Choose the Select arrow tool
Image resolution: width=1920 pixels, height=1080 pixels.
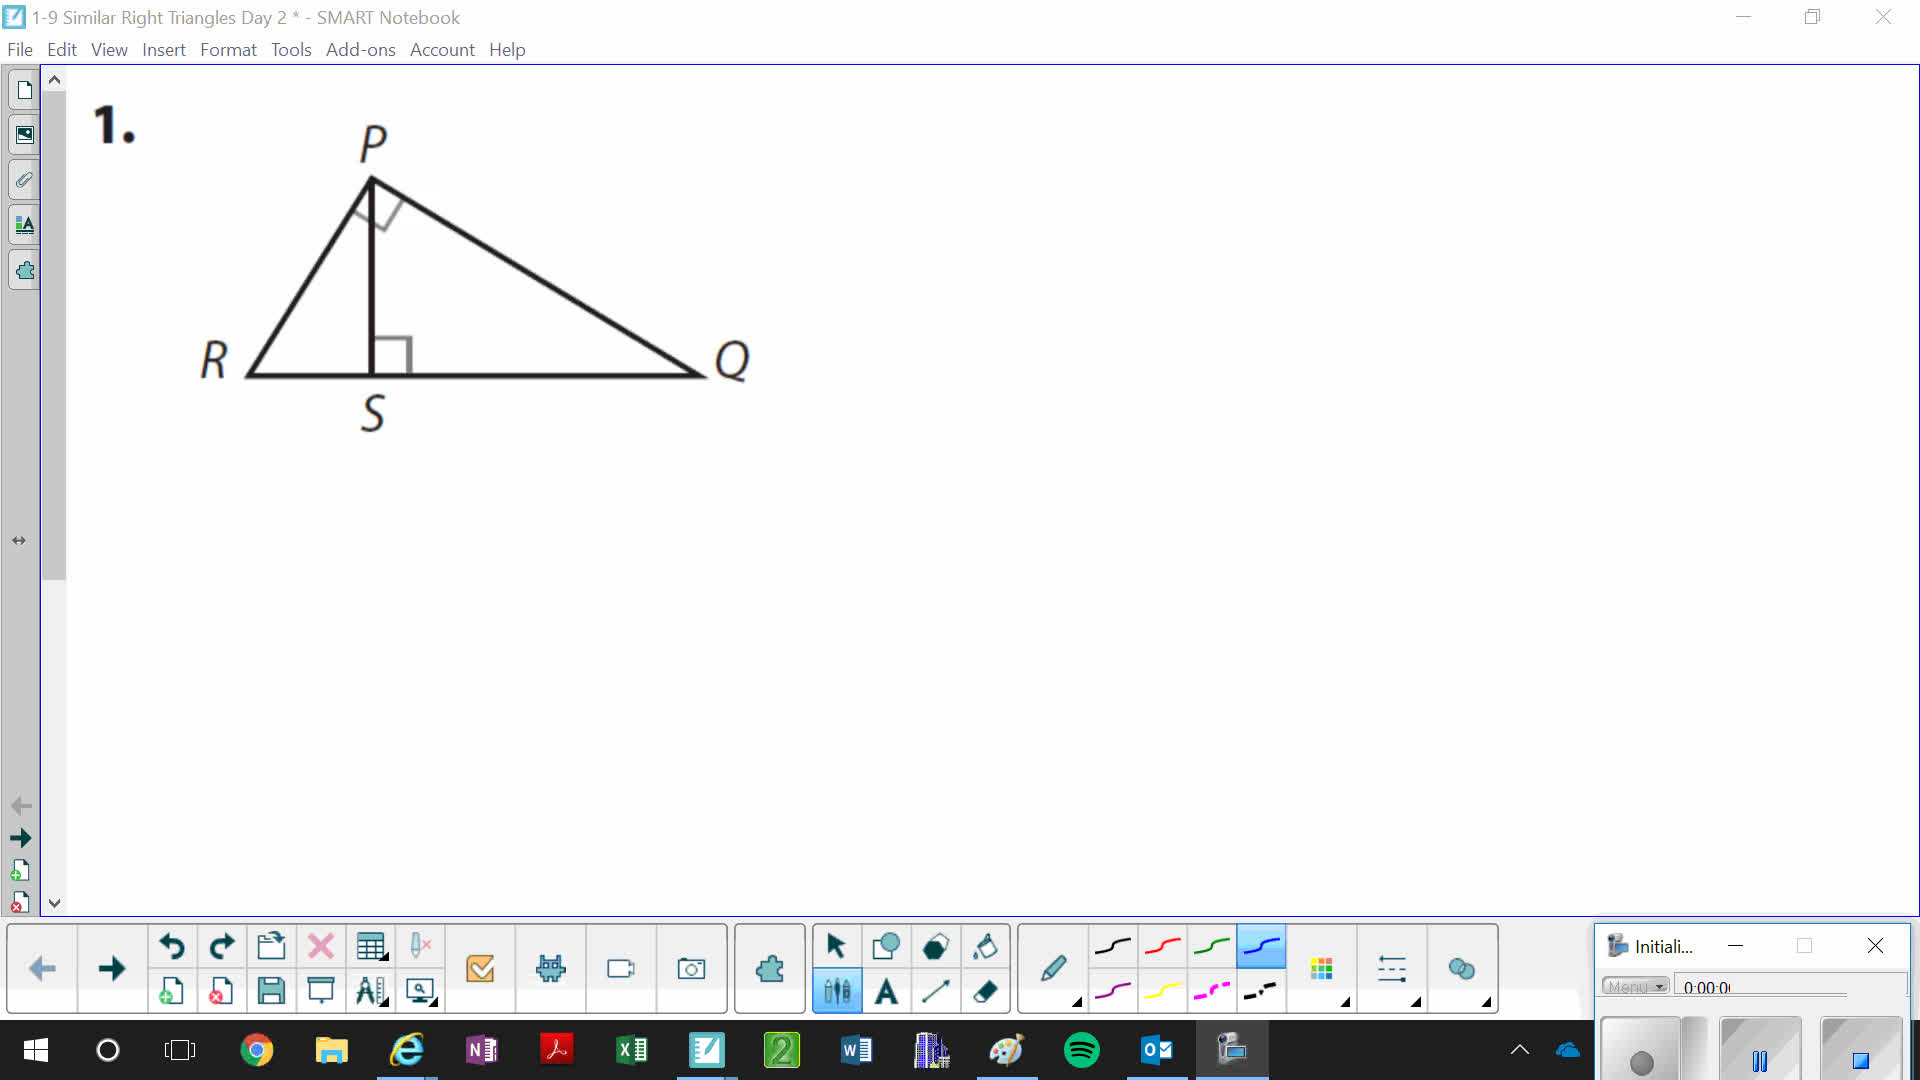tap(837, 945)
